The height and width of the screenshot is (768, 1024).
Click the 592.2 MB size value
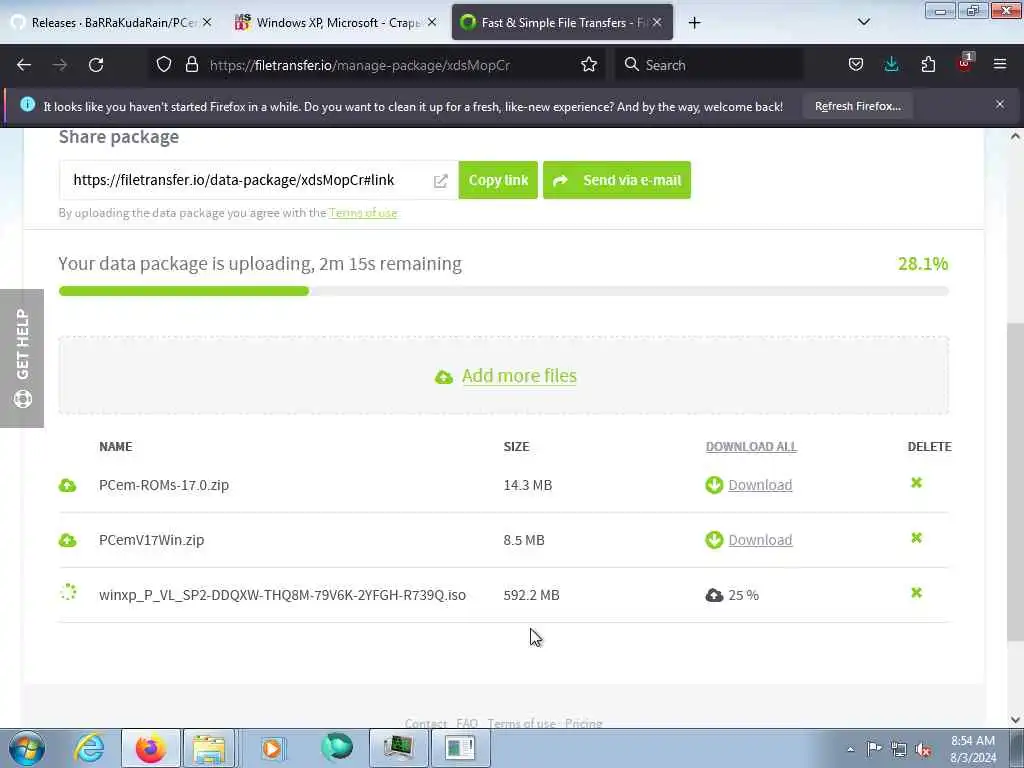coord(532,595)
